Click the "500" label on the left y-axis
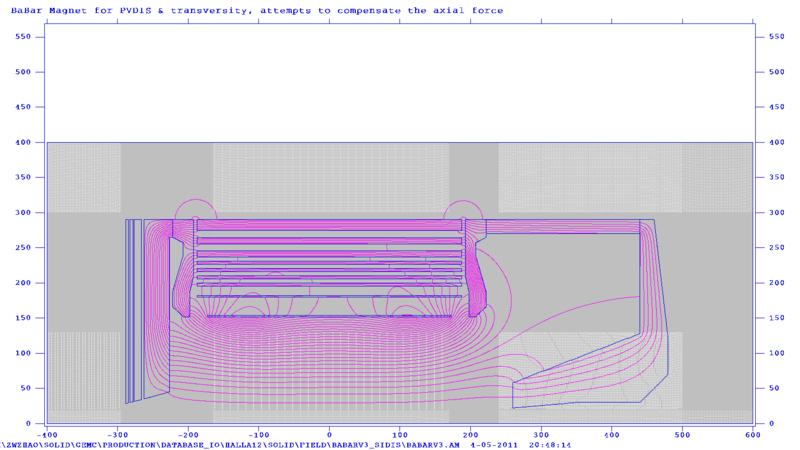800x450 pixels. pyautogui.click(x=23, y=72)
